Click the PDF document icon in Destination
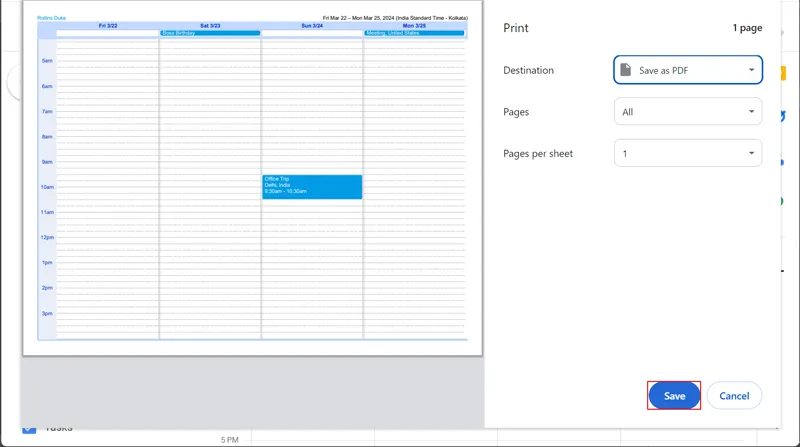 pyautogui.click(x=626, y=70)
